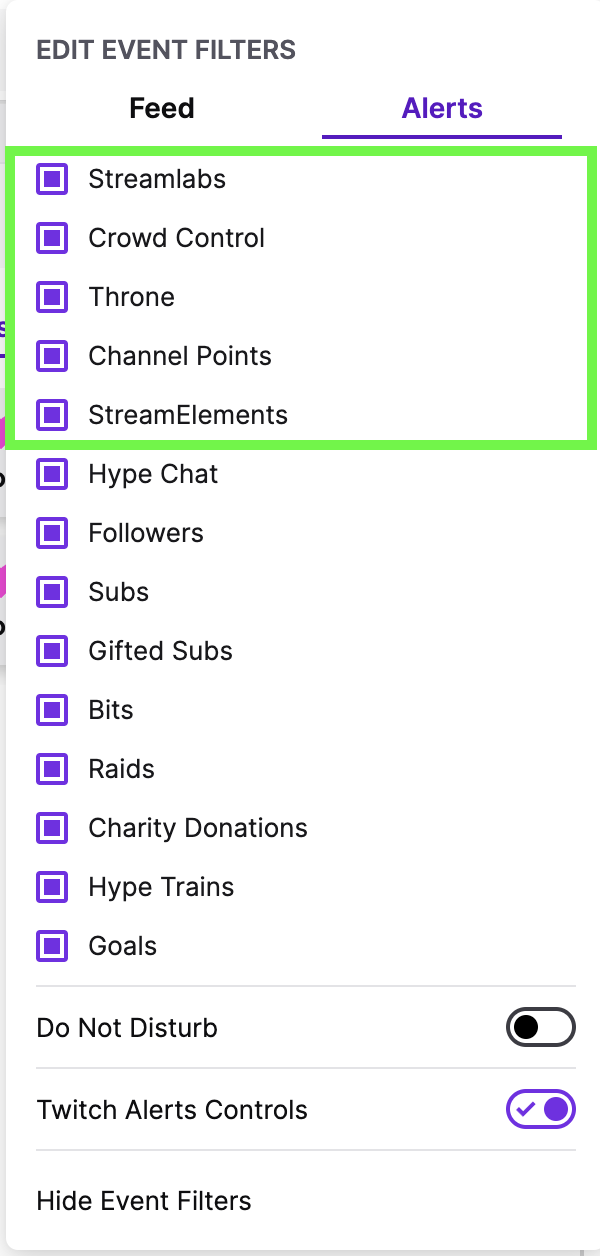
Task: Click Hide Event Filters
Action: click(144, 1201)
